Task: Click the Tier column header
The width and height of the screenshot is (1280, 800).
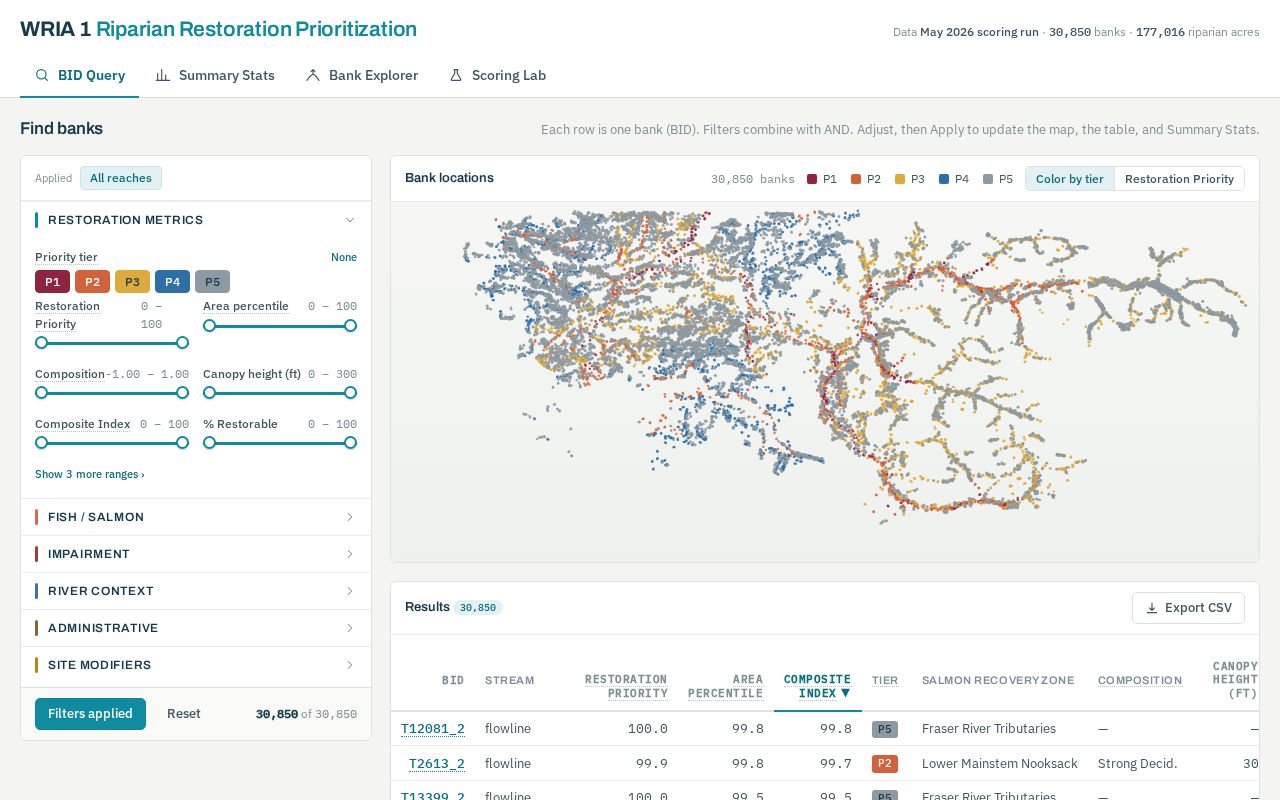Action: 885,680
